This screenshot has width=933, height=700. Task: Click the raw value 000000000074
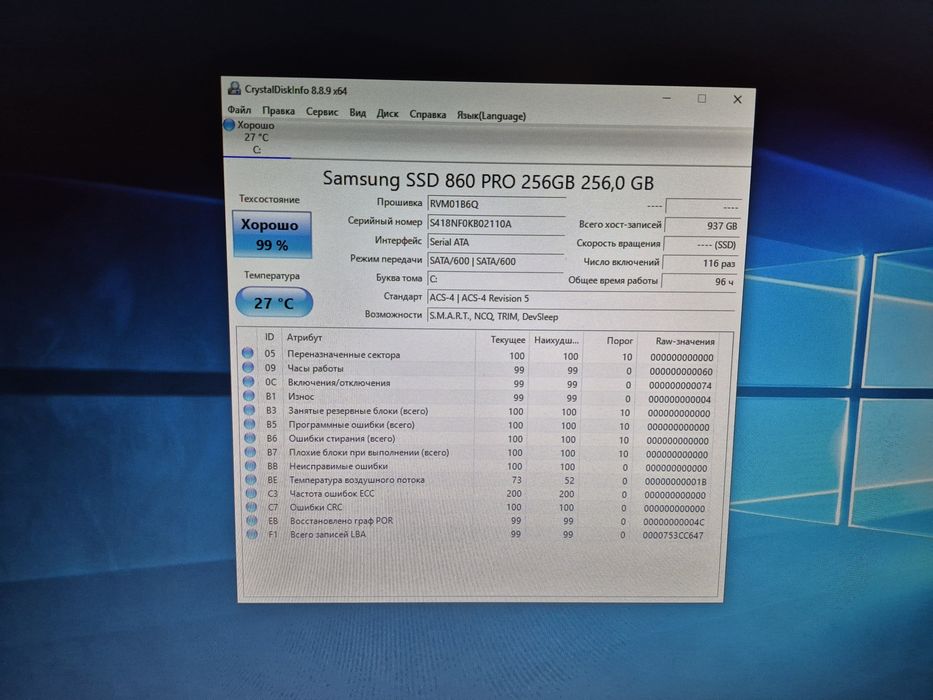pos(680,385)
